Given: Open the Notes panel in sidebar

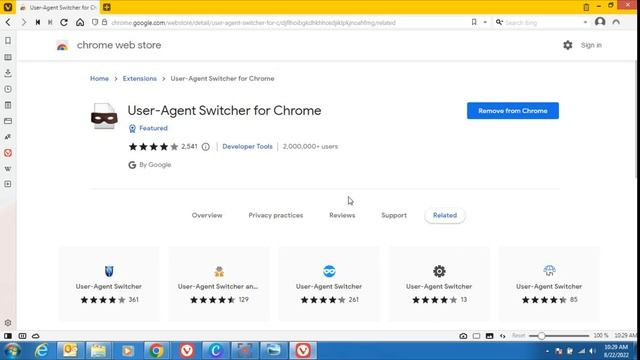Looking at the screenshot, I should 8,105.
